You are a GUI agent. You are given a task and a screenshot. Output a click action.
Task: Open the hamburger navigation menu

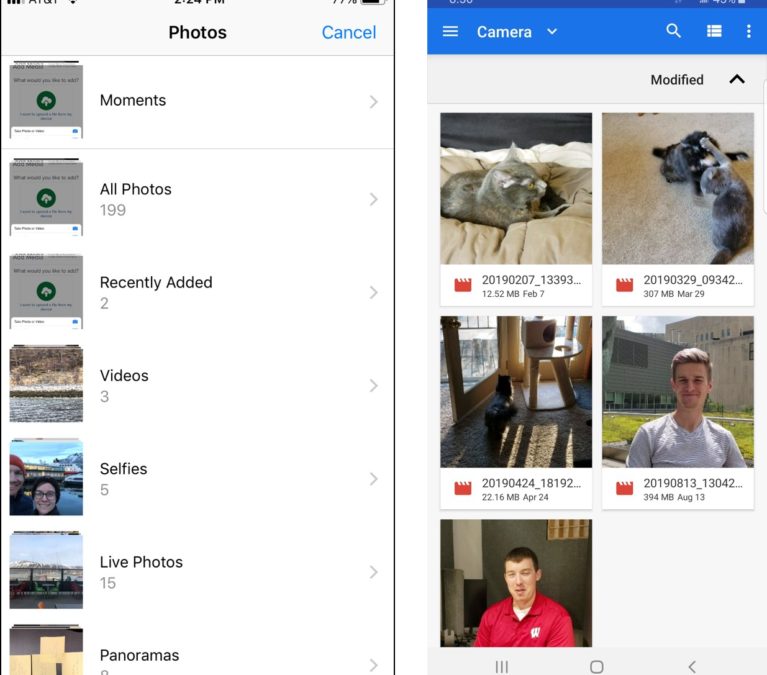tap(450, 32)
